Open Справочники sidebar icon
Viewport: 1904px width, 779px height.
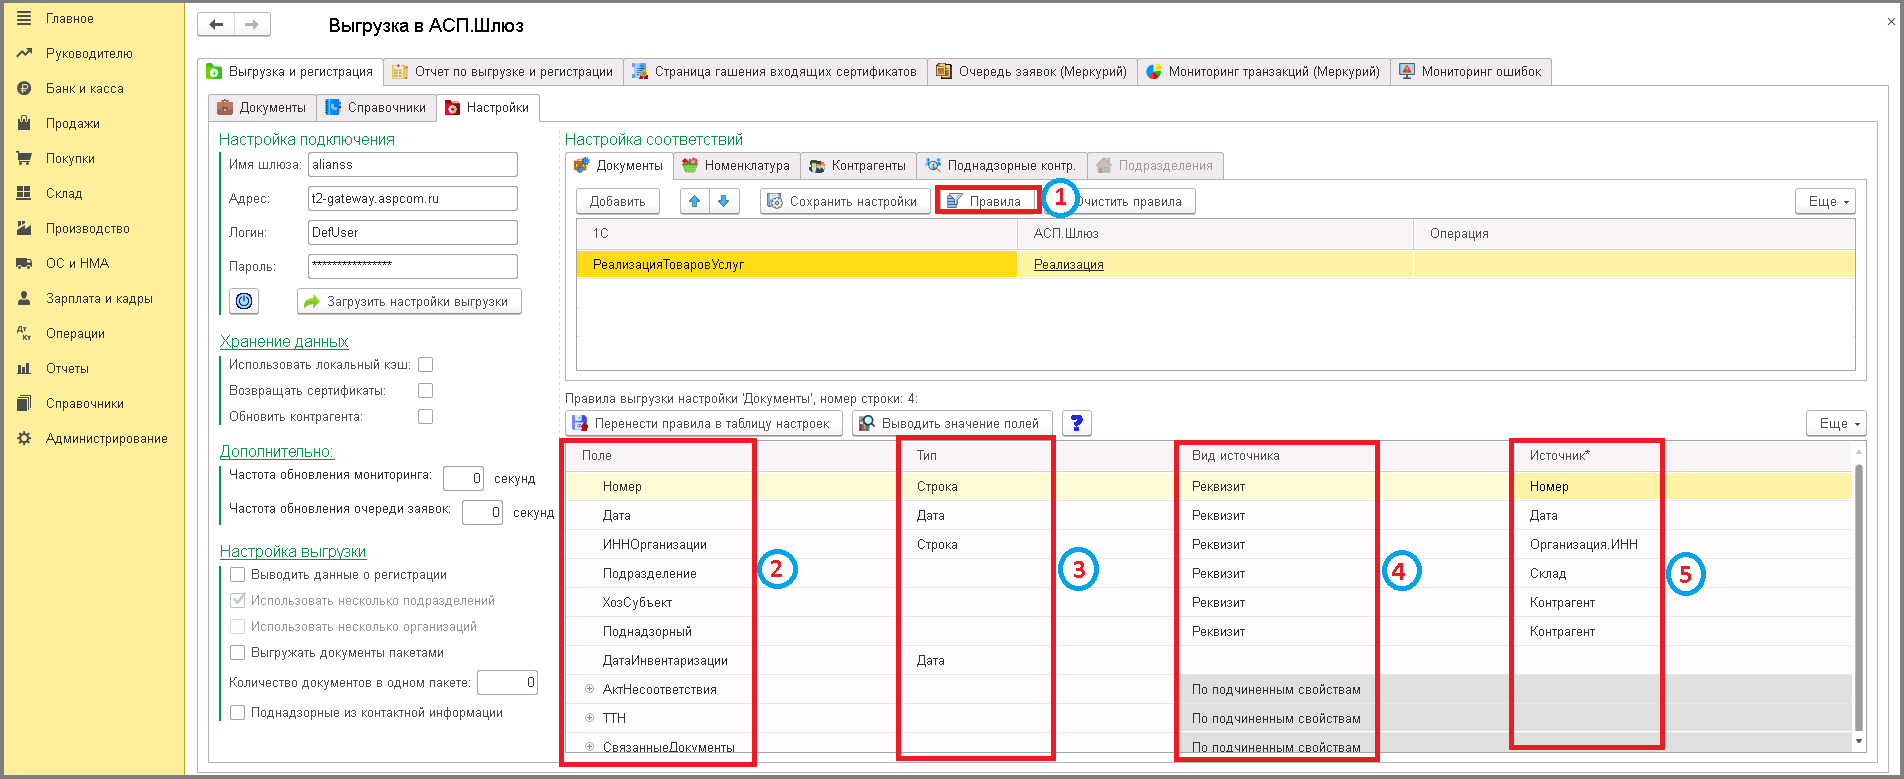[x=24, y=403]
